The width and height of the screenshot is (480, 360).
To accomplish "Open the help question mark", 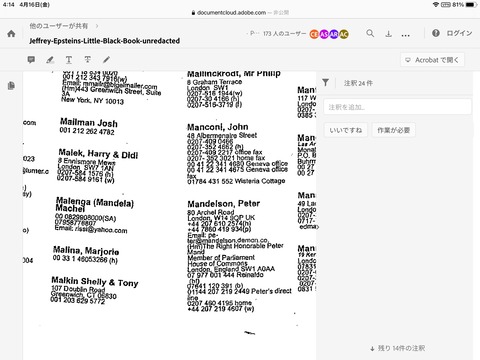I will coord(436,33).
